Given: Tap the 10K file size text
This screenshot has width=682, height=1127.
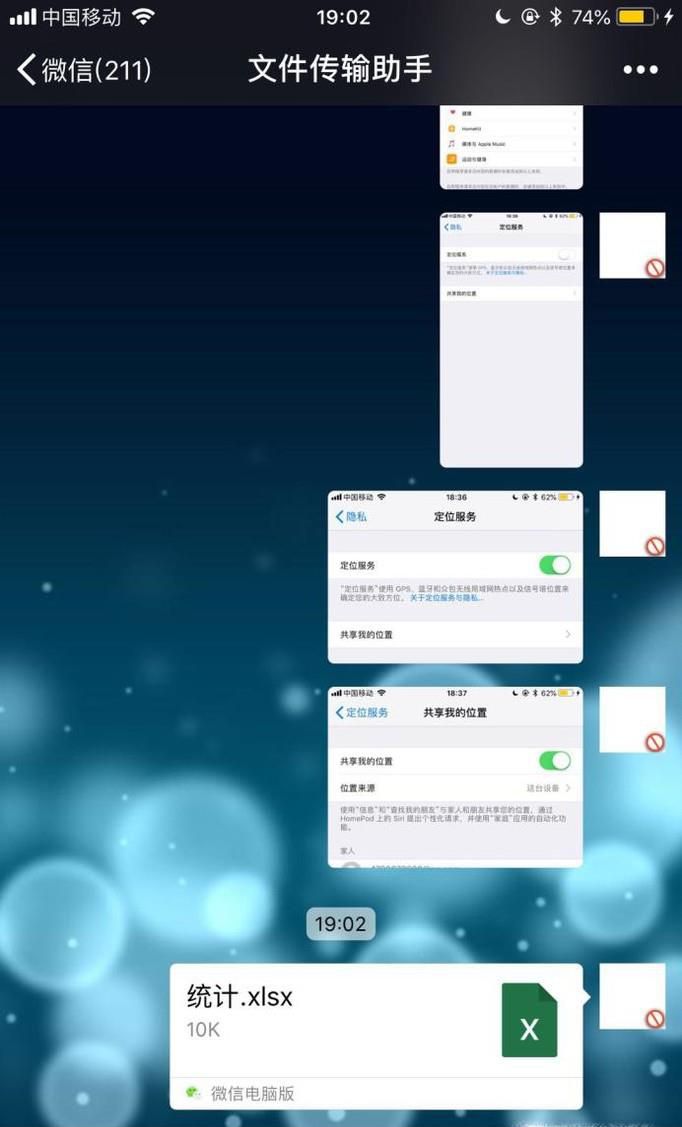Looking at the screenshot, I should pyautogui.click(x=203, y=1030).
